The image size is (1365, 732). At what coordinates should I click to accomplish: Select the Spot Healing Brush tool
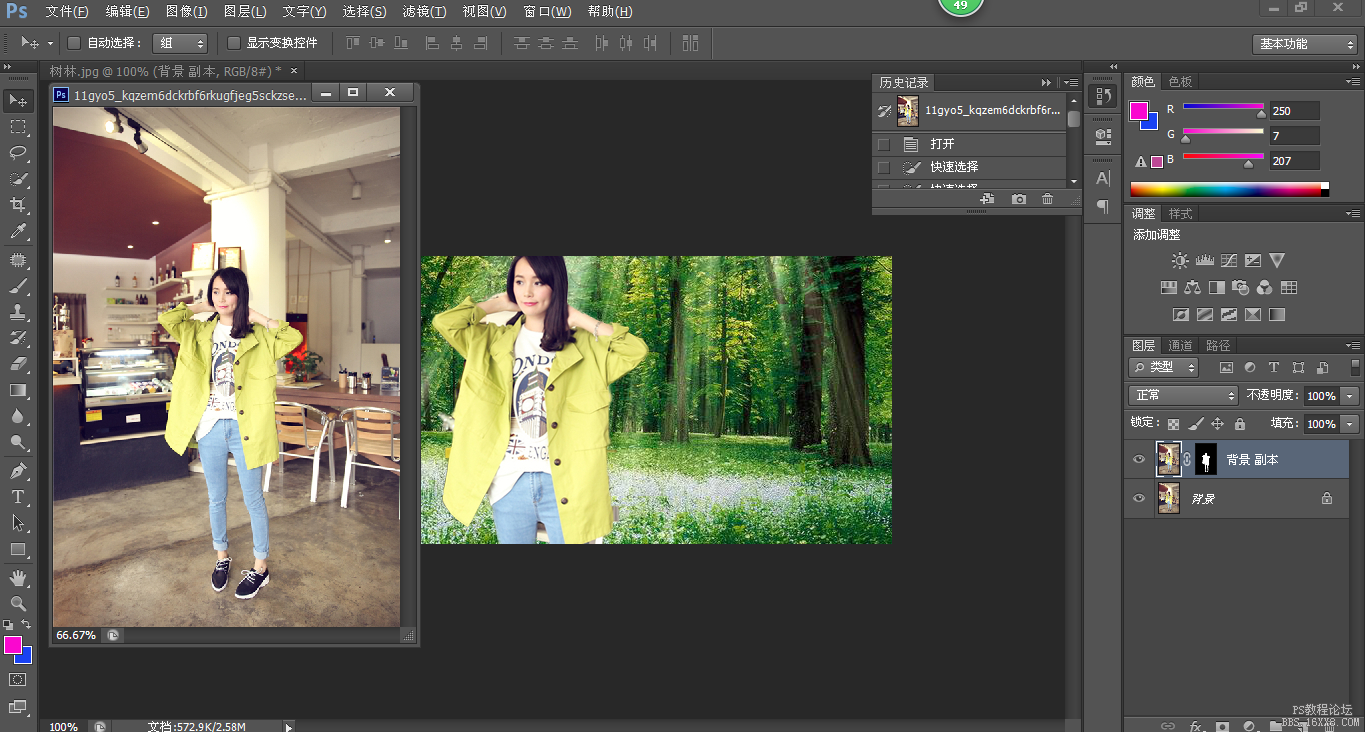click(18, 260)
